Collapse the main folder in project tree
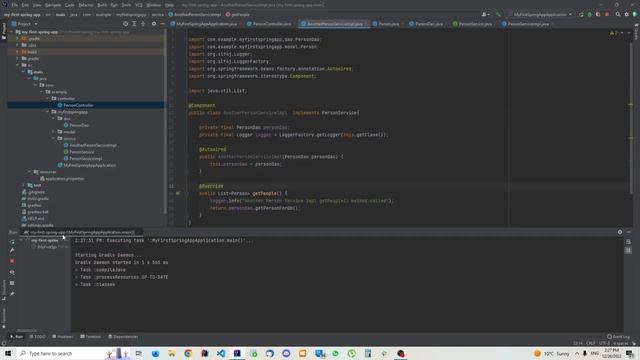The height and width of the screenshot is (360, 640). 23,72
